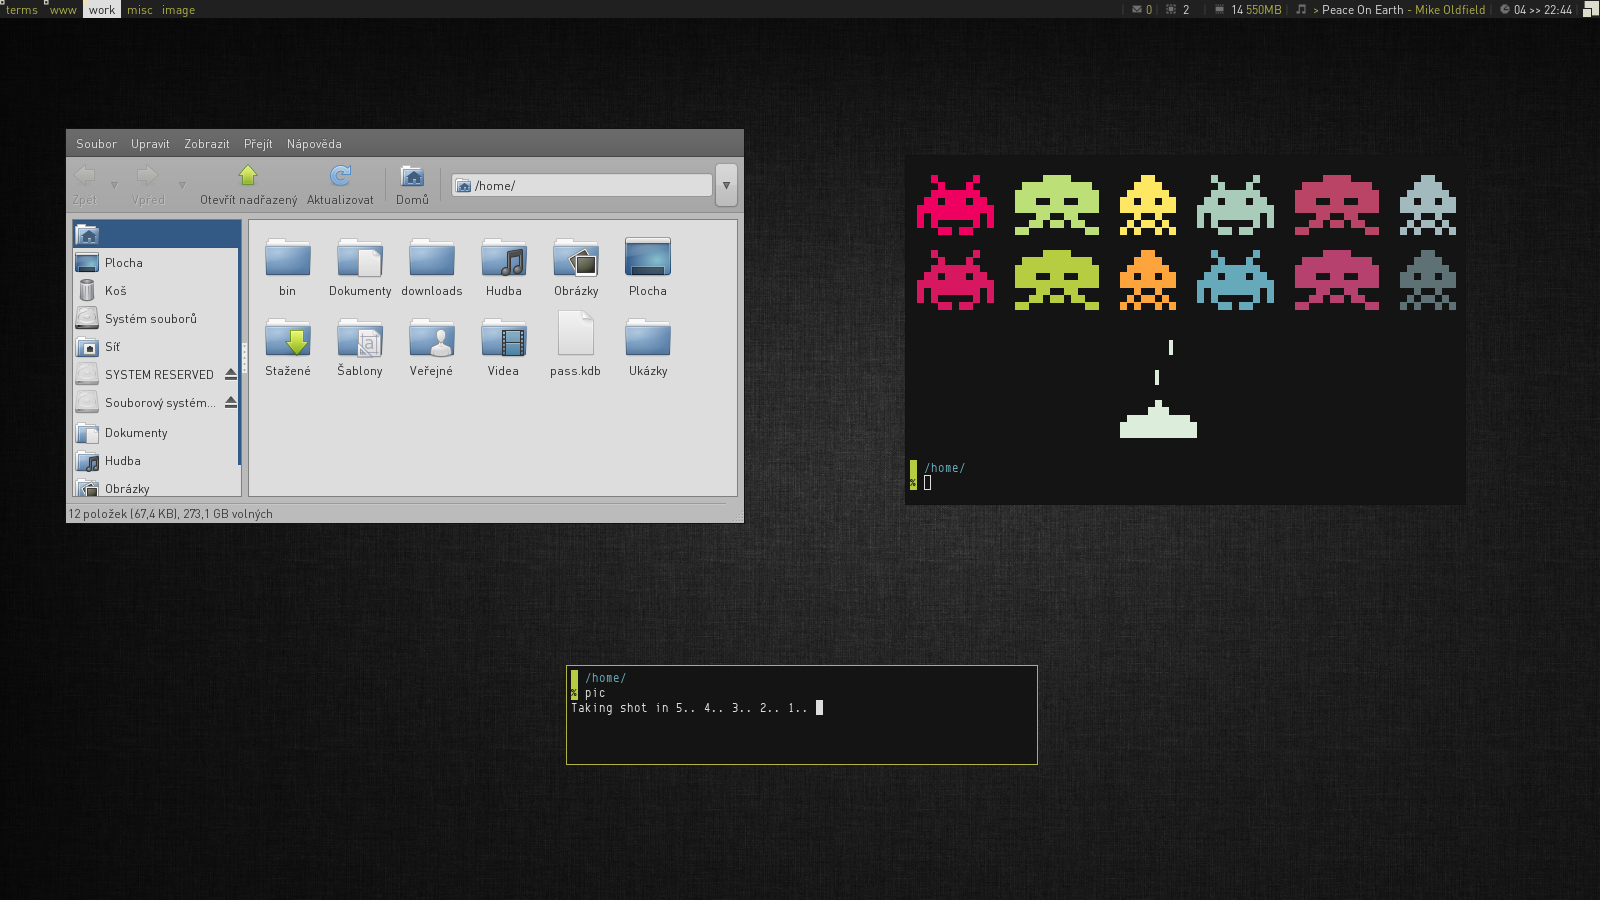Select Obrázky bookmark in the sidebar
This screenshot has height=900, width=1600.
(156, 487)
